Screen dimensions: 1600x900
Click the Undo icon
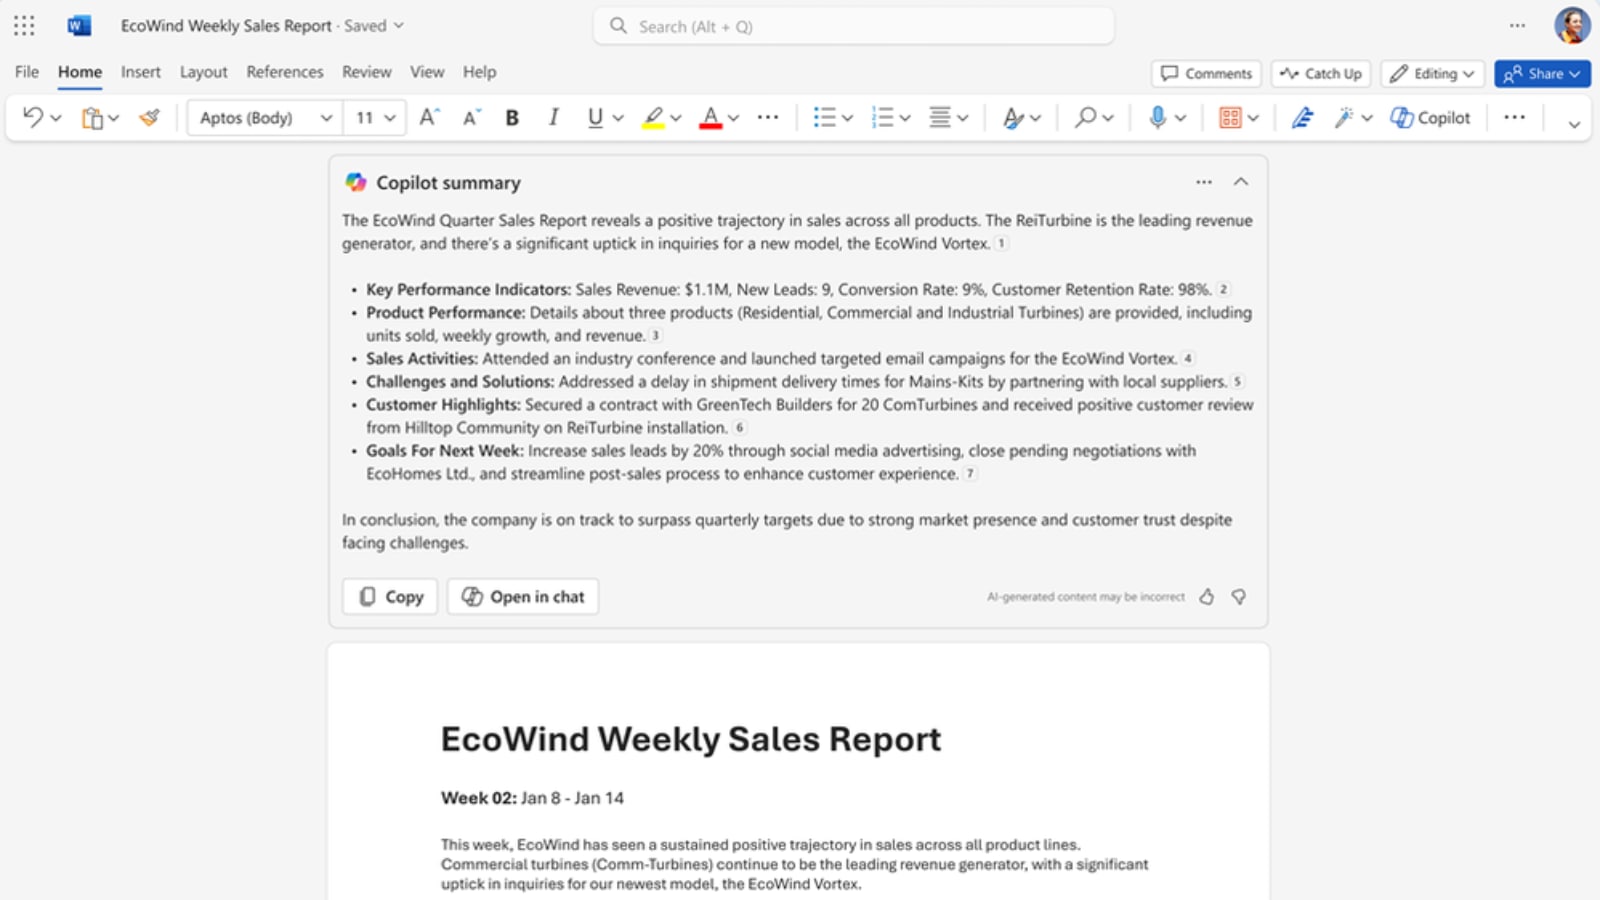pyautogui.click(x=30, y=117)
